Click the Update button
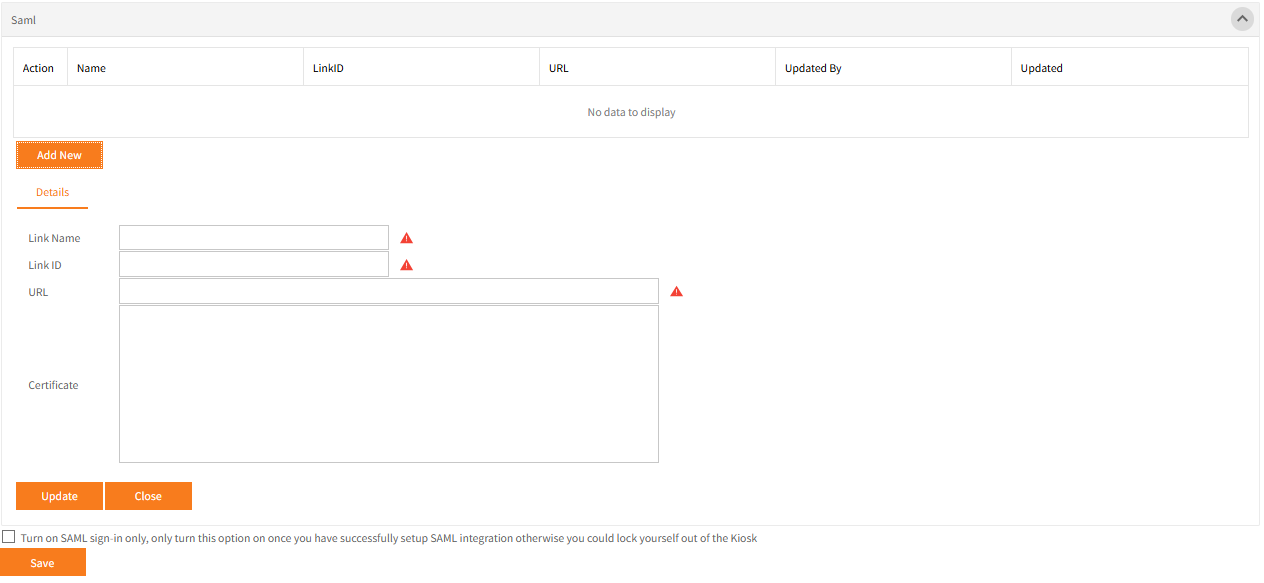 [59, 496]
